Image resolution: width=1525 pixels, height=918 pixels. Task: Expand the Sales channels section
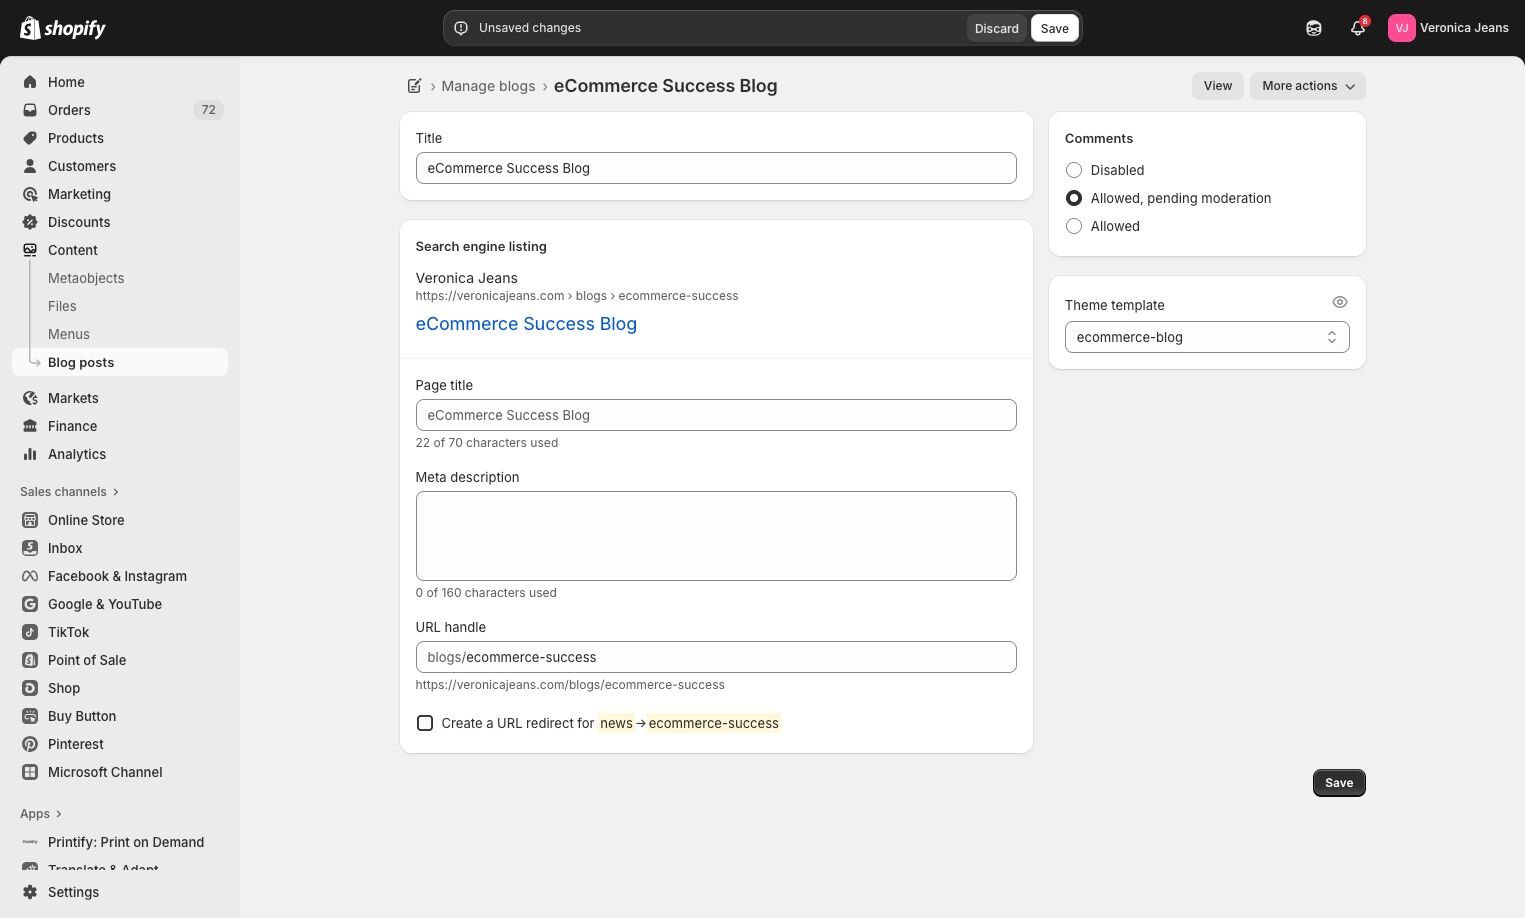pyautogui.click(x=69, y=492)
